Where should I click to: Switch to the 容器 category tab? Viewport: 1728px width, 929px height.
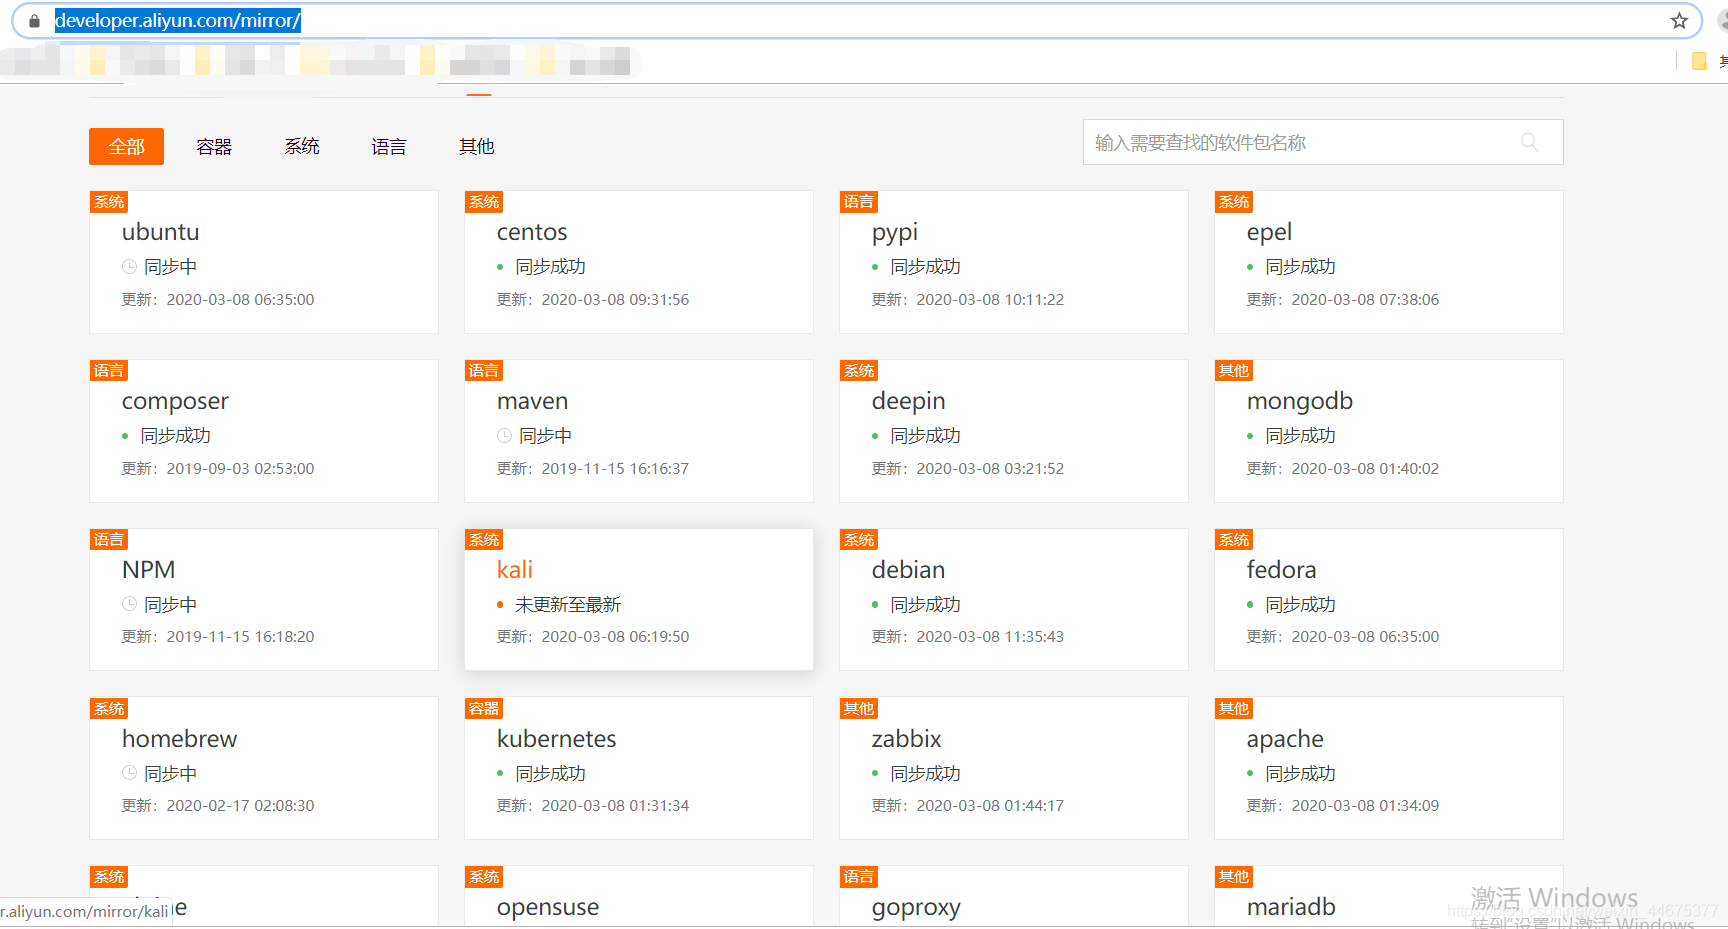tap(214, 146)
